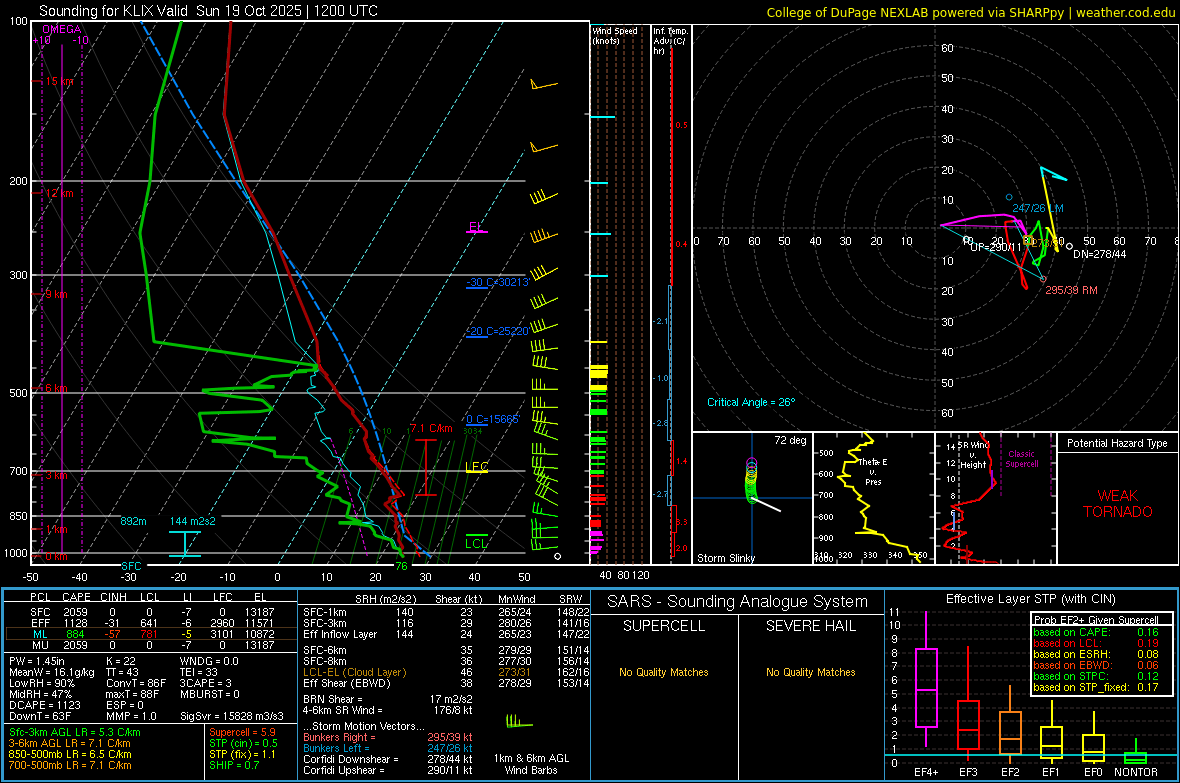Click 'No Quality Matches' under SEVERE HAIL
Viewport: 1180px width, 783px height.
(x=810, y=672)
